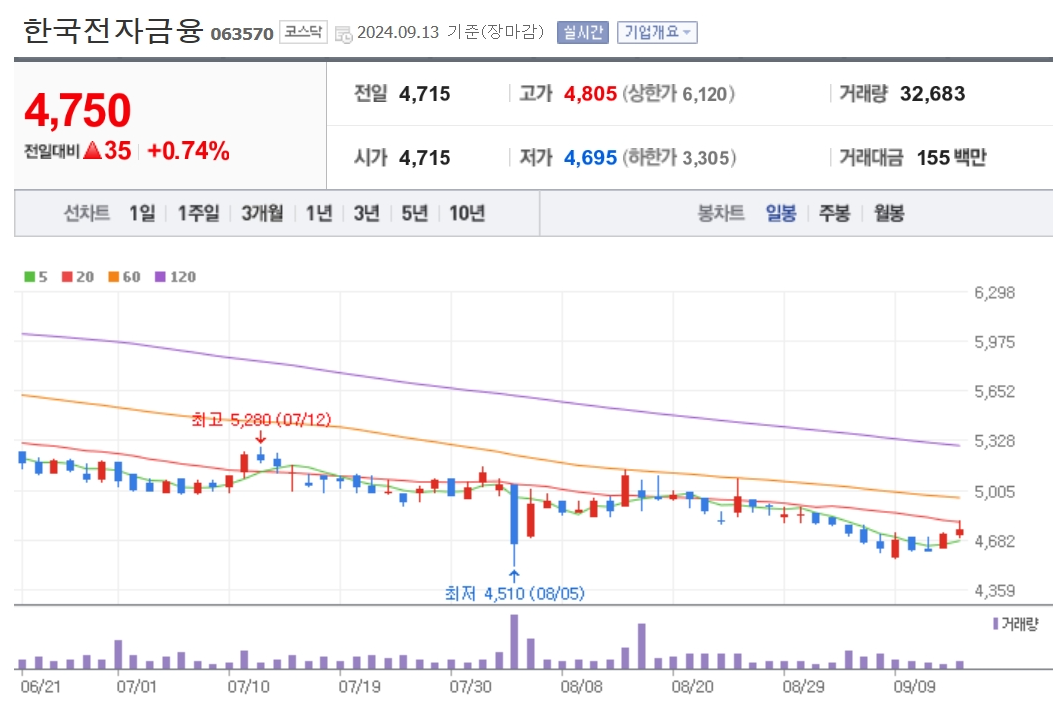Select the 1주일 line chart tab

point(198,214)
